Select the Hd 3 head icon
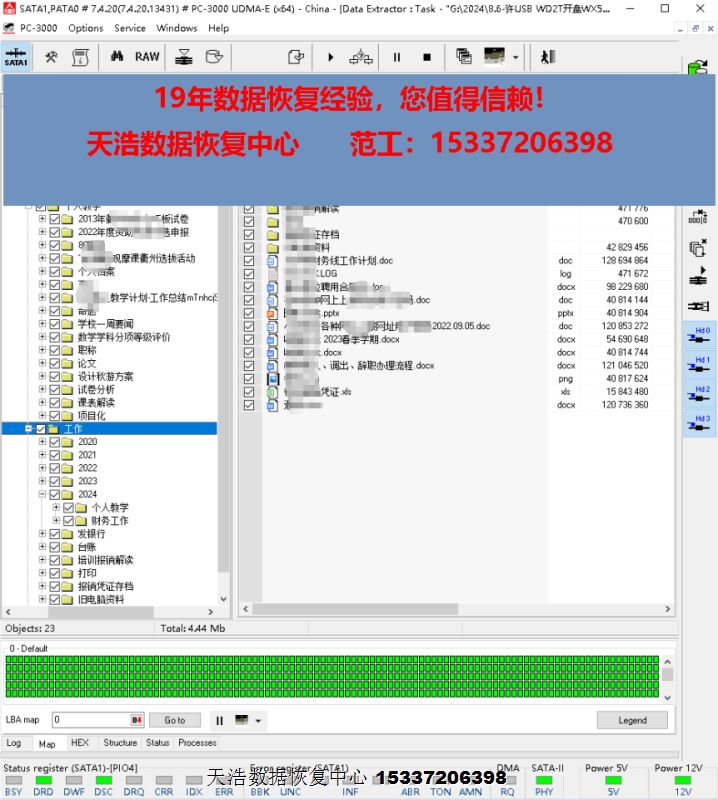Image resolution: width=718 pixels, height=800 pixels. click(700, 424)
